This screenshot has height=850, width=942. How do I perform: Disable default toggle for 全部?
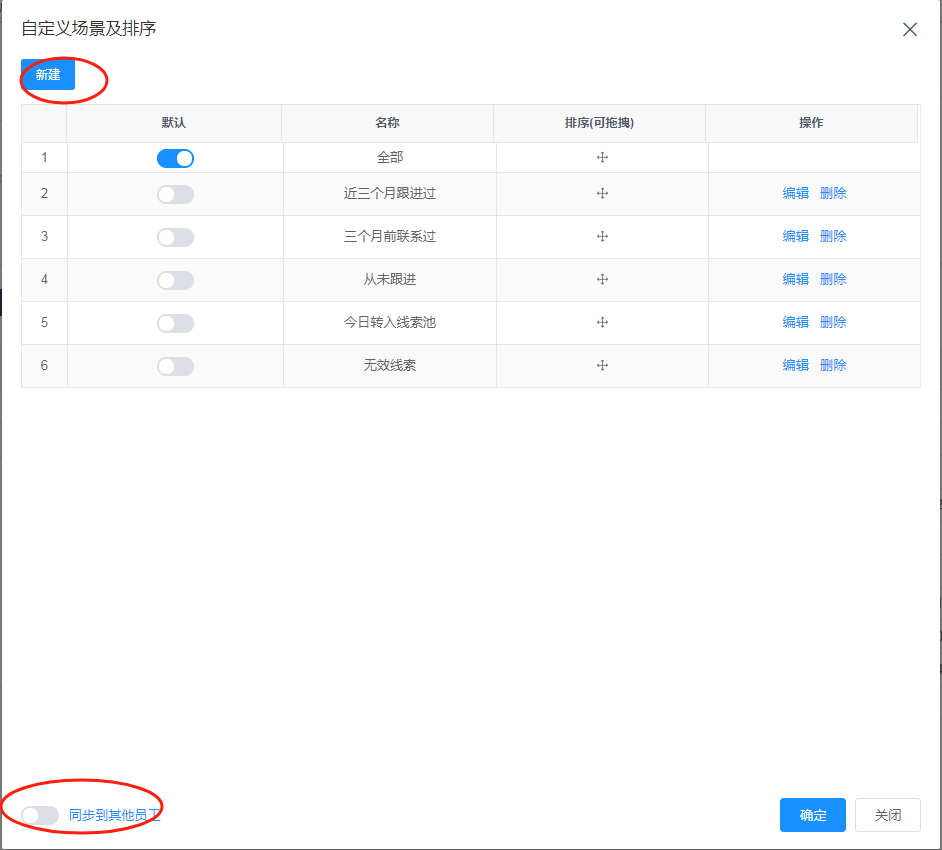pyautogui.click(x=175, y=158)
